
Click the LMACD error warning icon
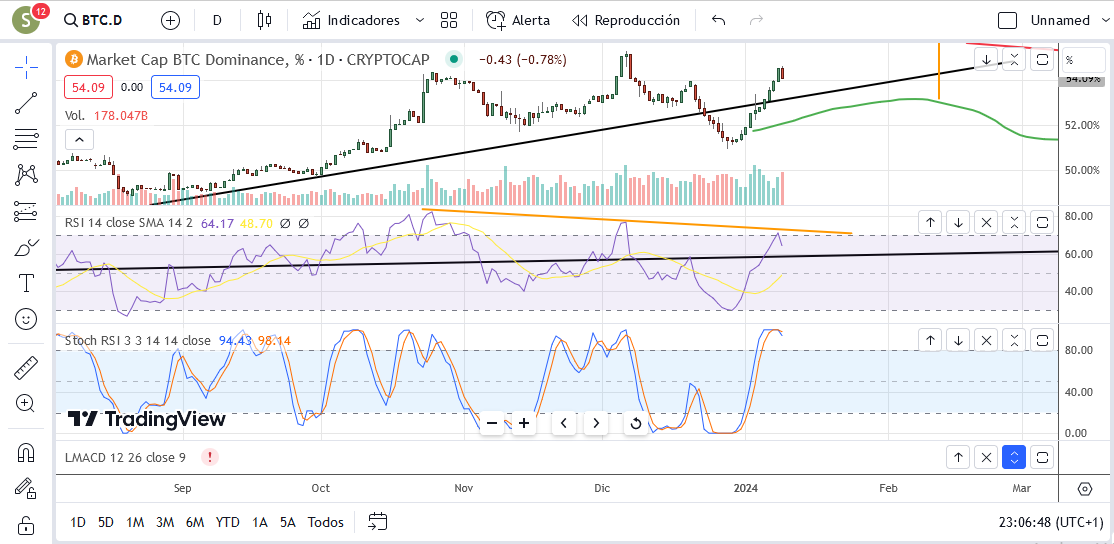pos(210,457)
